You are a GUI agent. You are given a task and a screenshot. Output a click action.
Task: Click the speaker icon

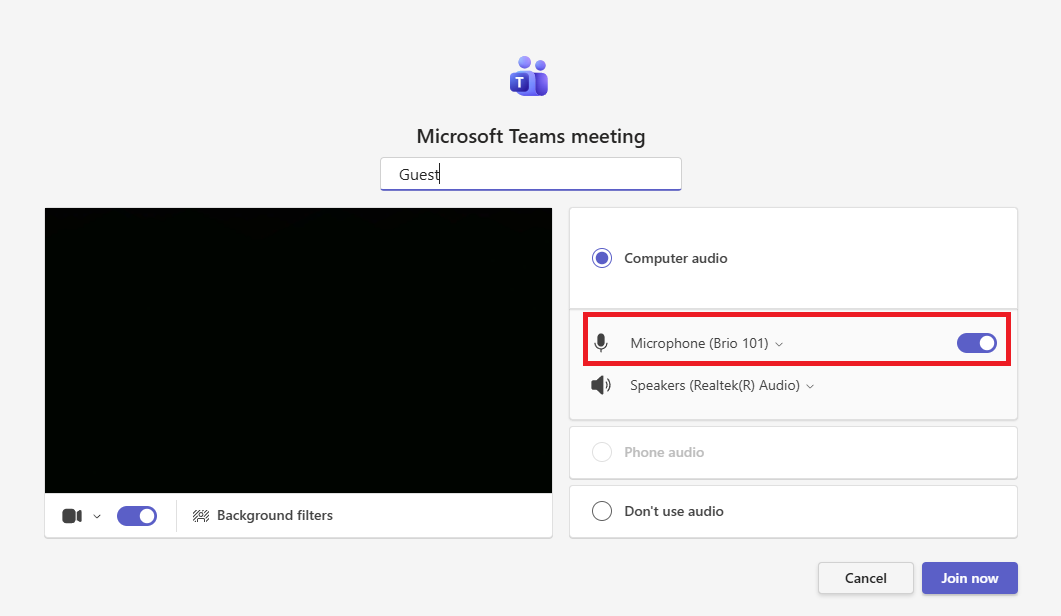601,385
